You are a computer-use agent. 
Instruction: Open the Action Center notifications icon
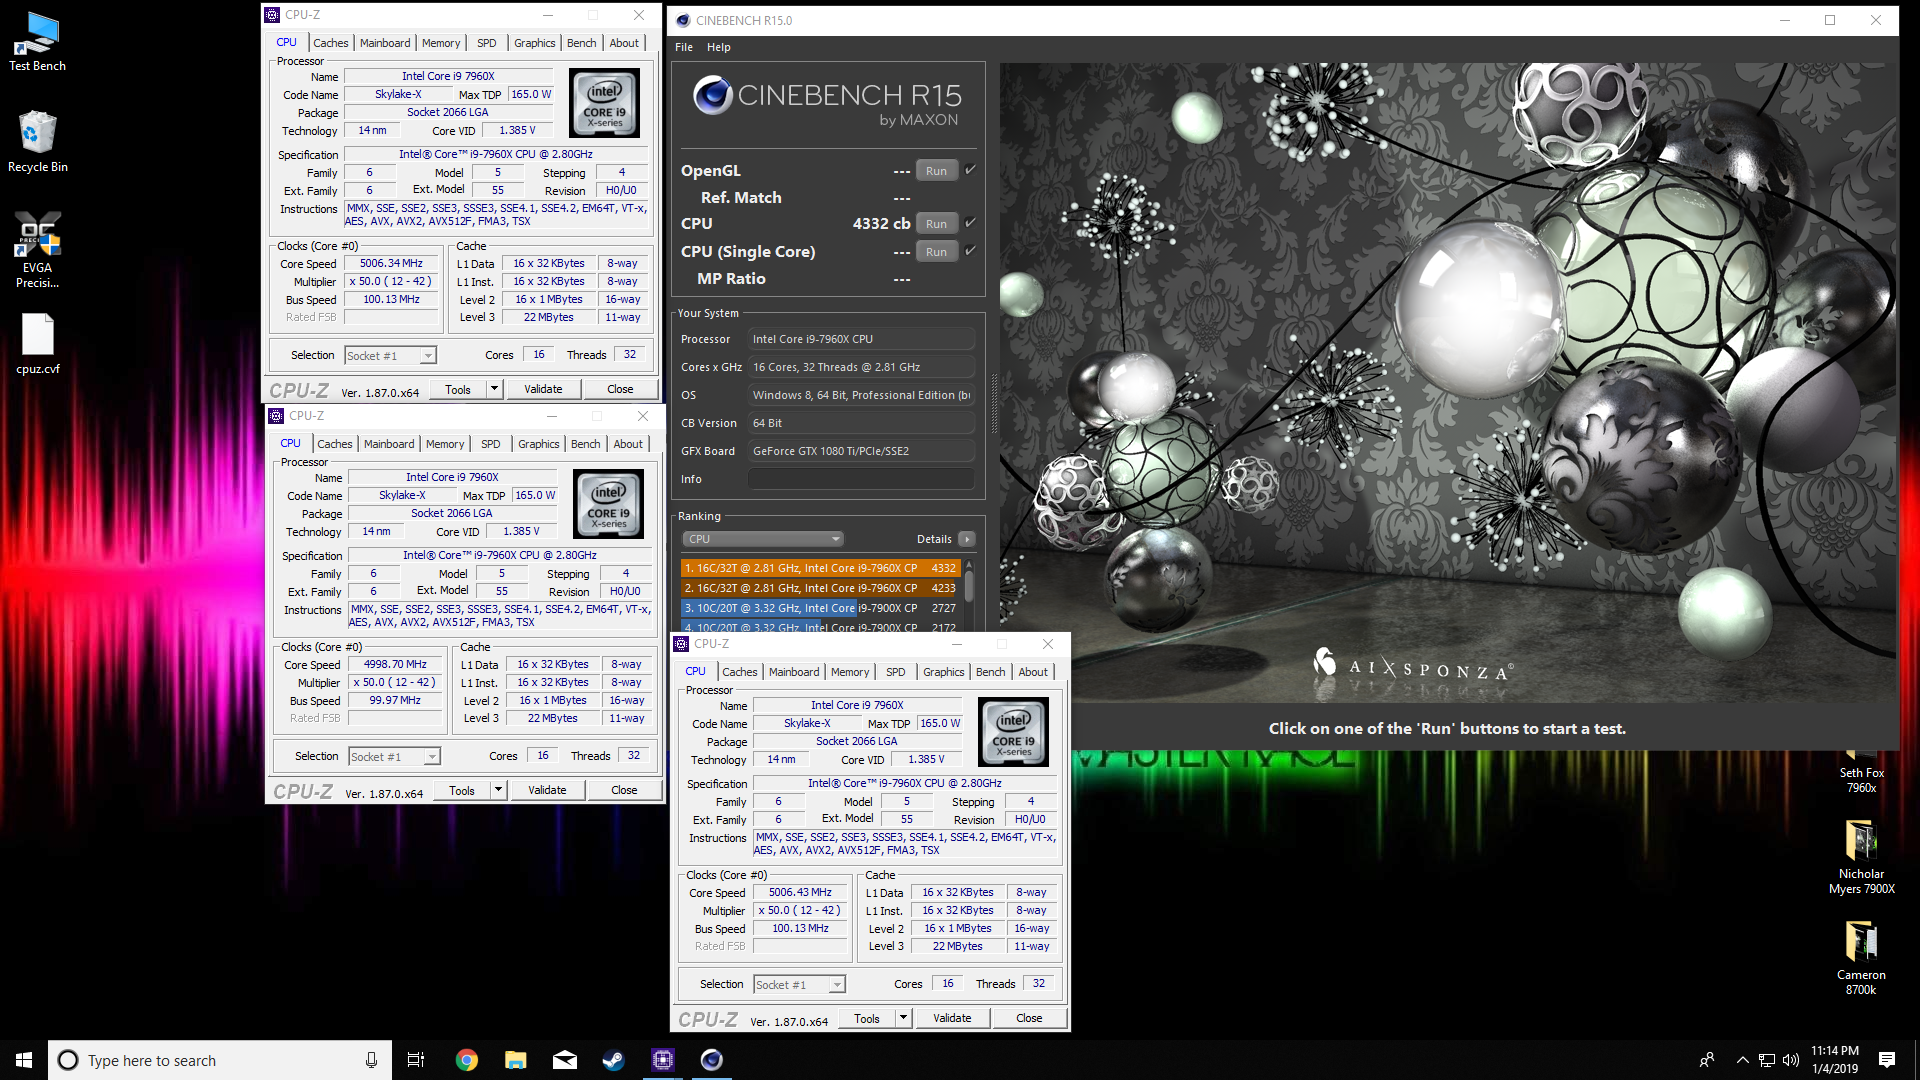coord(1887,1060)
